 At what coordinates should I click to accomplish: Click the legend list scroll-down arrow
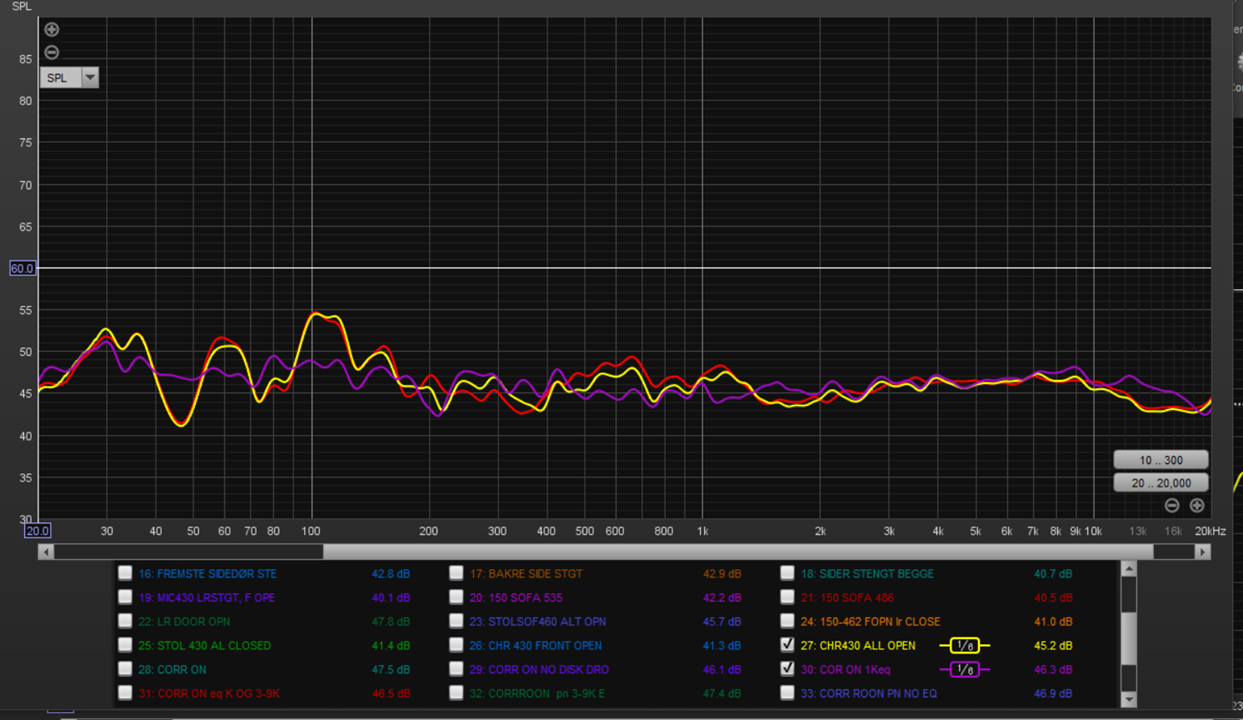coord(1129,699)
